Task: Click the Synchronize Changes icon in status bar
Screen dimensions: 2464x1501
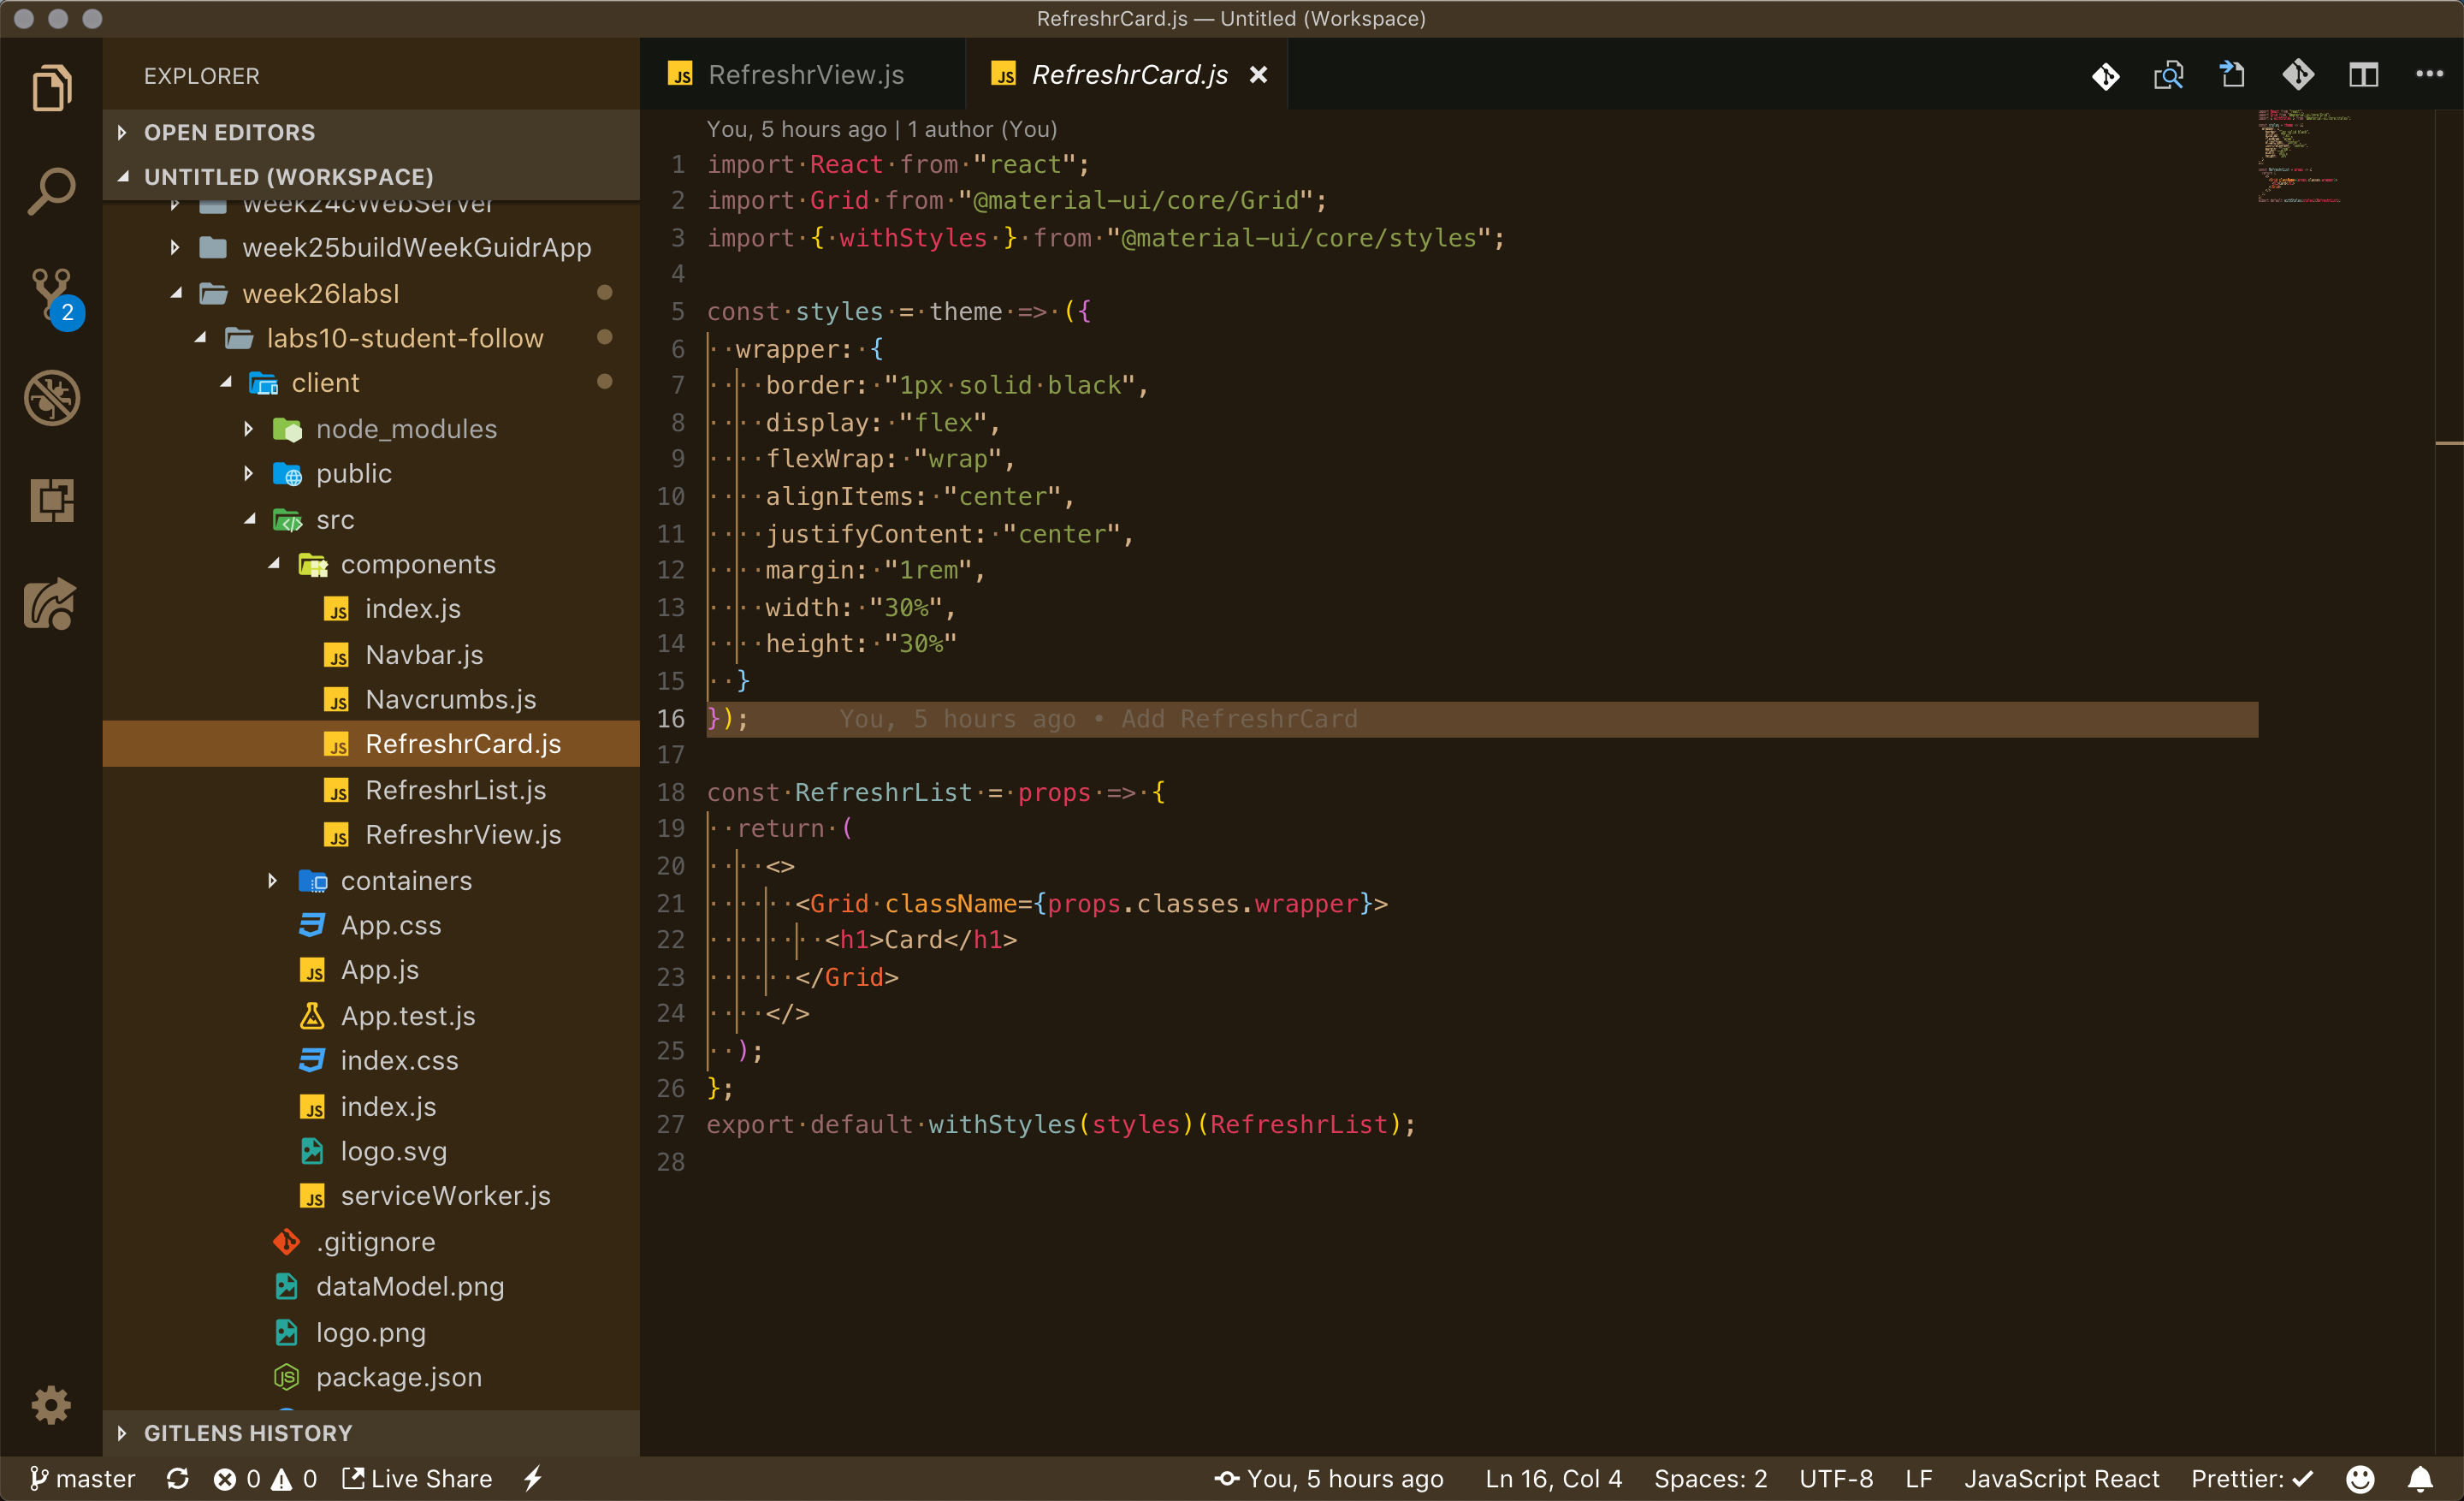Action: [x=178, y=1479]
